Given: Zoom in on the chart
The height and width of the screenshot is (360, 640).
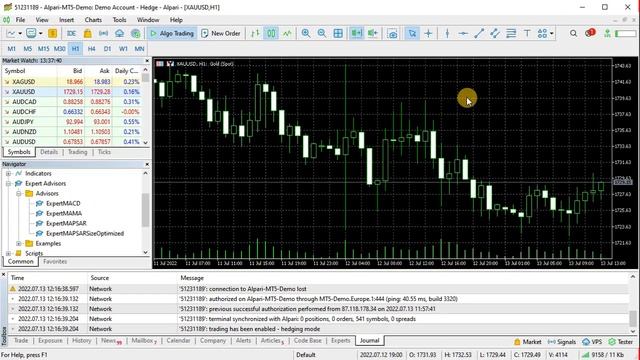Looking at the screenshot, I should [306, 33].
